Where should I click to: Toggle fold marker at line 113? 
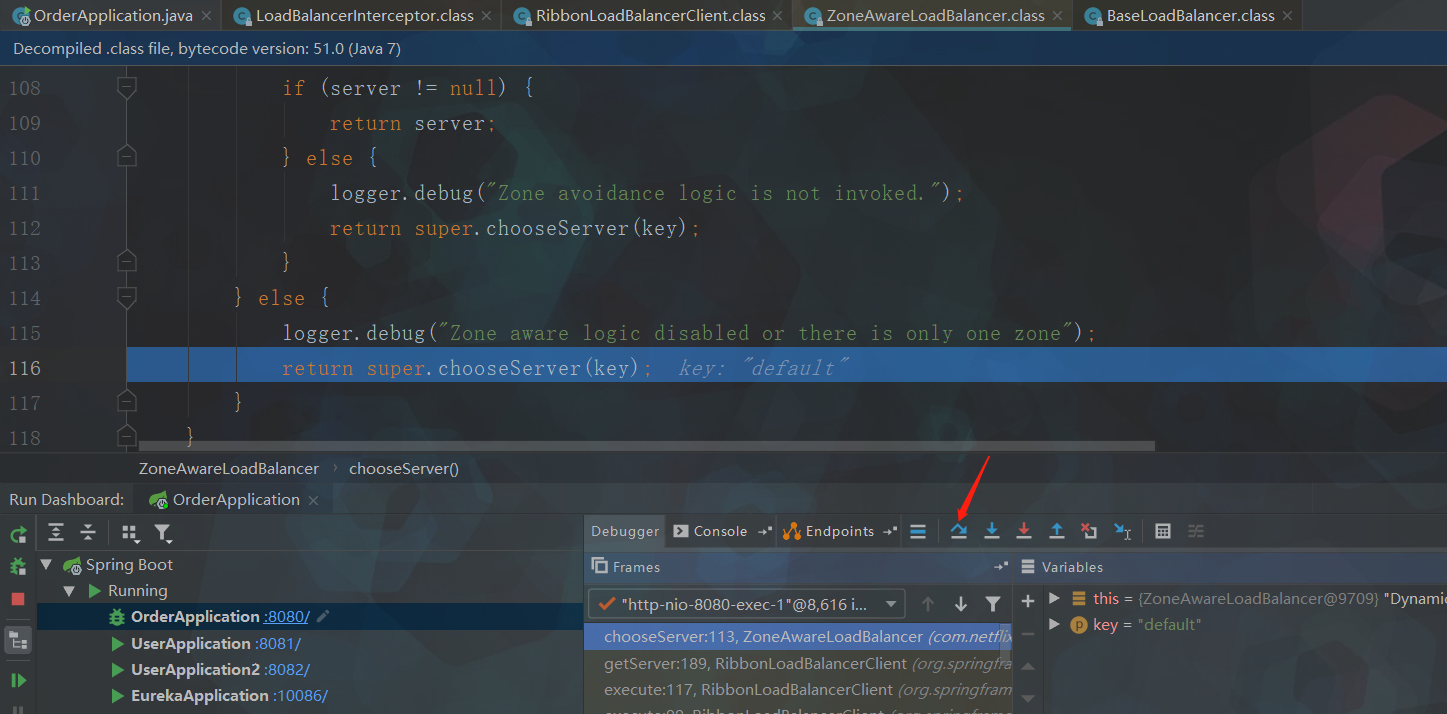tap(126, 263)
